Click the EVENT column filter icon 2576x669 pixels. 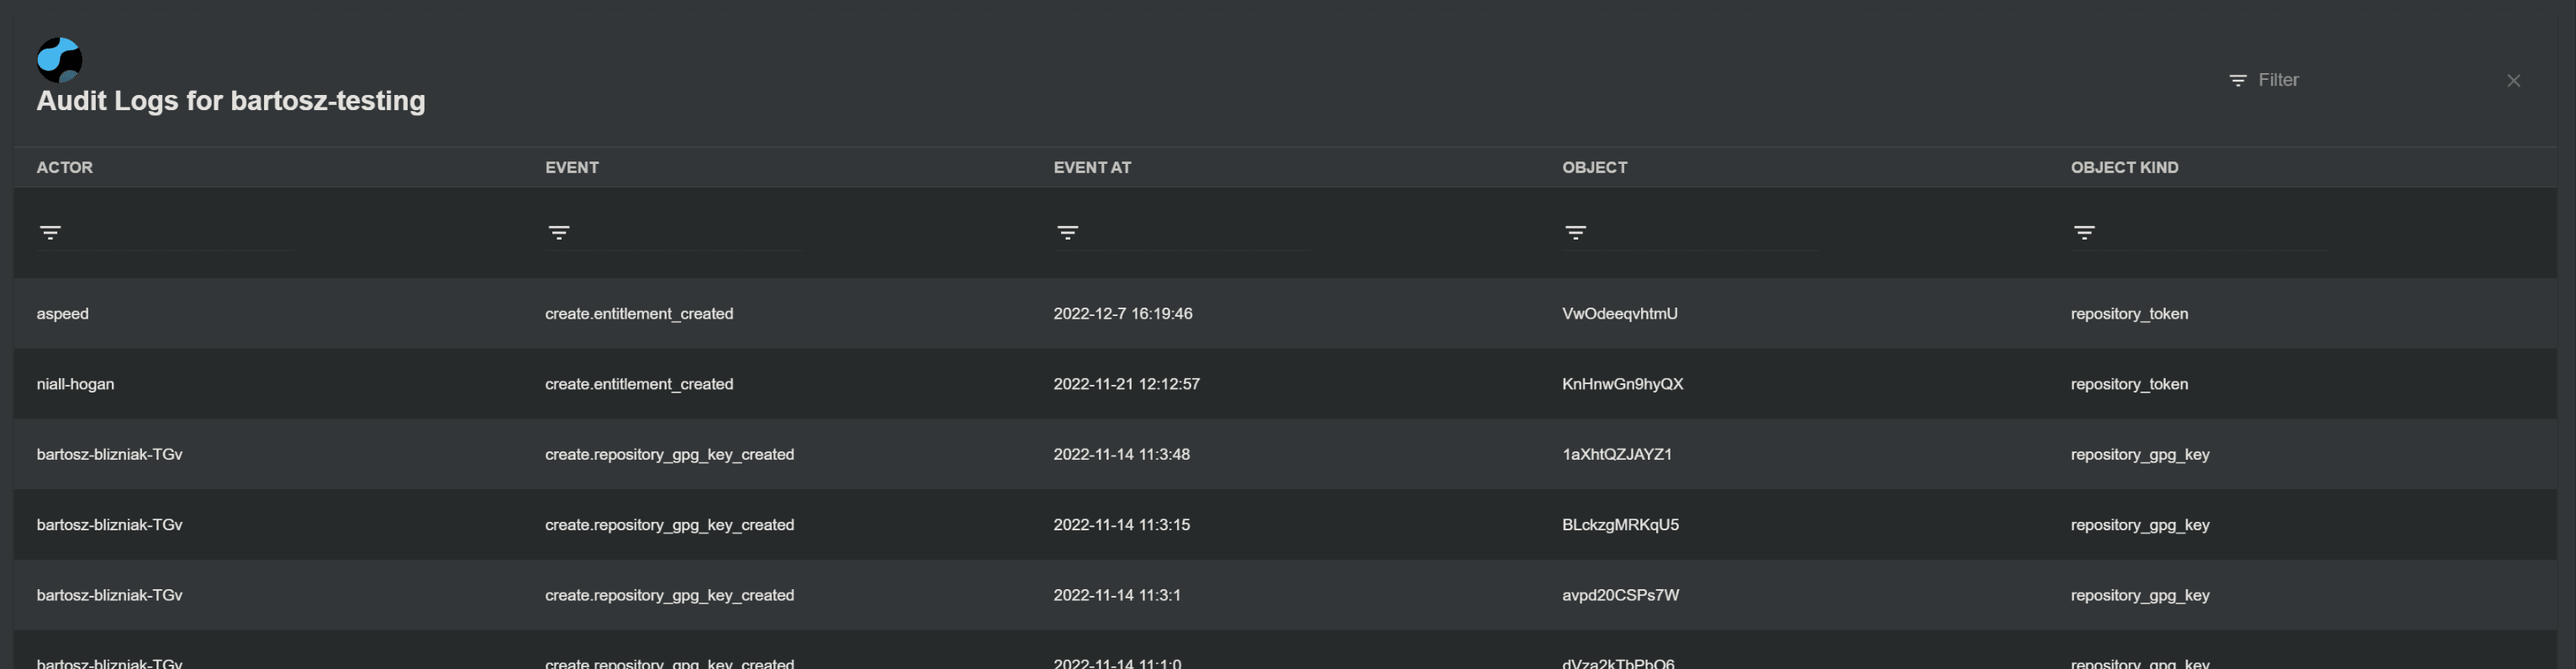559,232
